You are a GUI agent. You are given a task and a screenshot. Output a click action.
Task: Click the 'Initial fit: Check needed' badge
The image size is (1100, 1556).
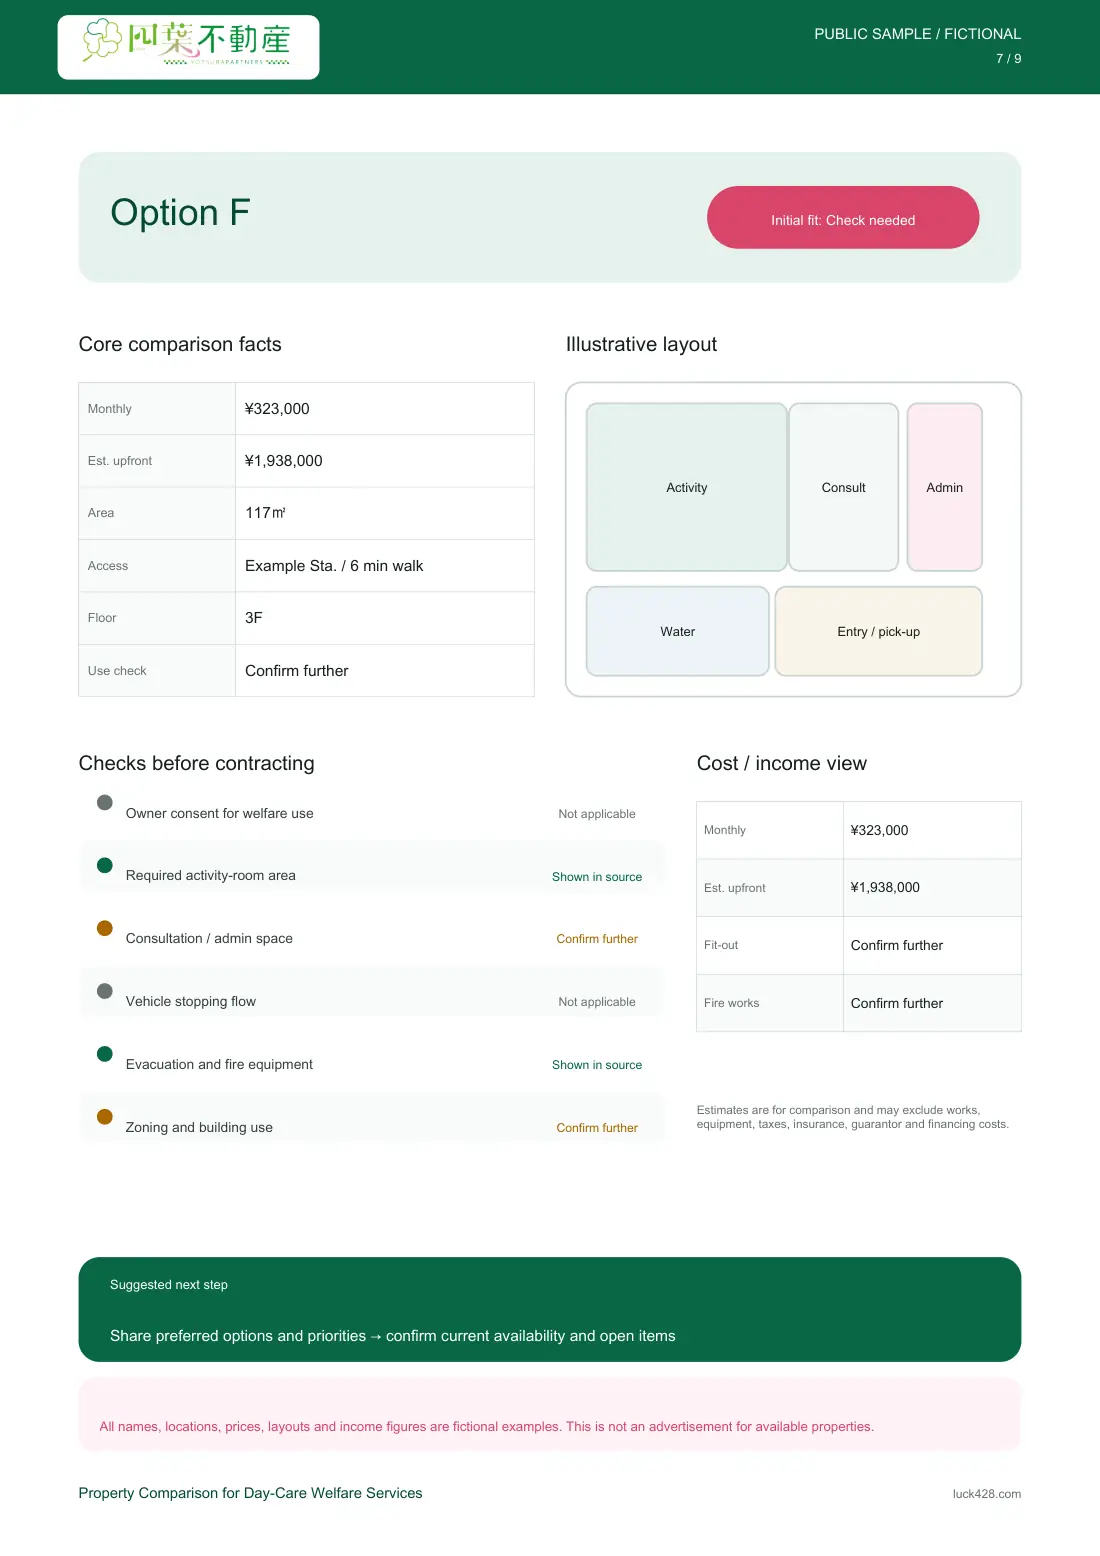[x=843, y=217]
